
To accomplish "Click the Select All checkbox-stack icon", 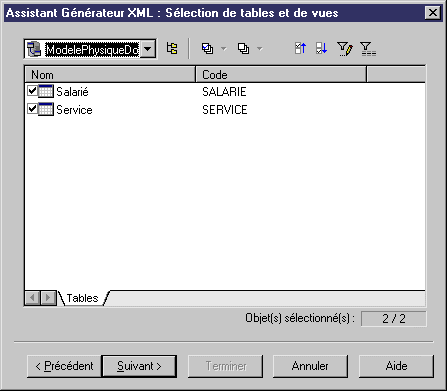I will [x=207, y=49].
